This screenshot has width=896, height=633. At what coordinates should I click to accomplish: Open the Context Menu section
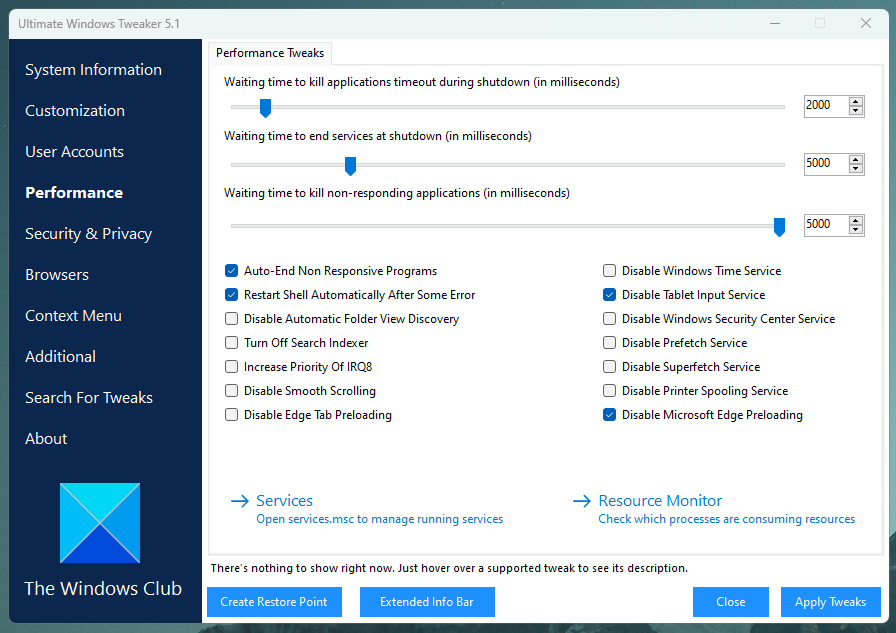click(x=73, y=316)
